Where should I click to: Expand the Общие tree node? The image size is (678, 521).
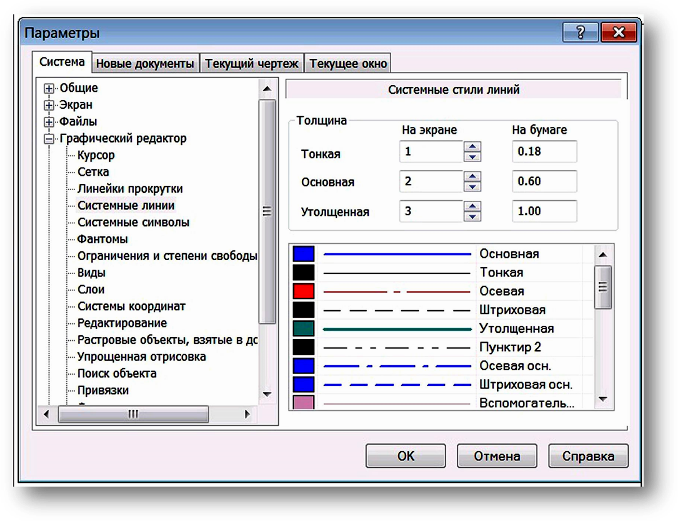click(x=48, y=88)
